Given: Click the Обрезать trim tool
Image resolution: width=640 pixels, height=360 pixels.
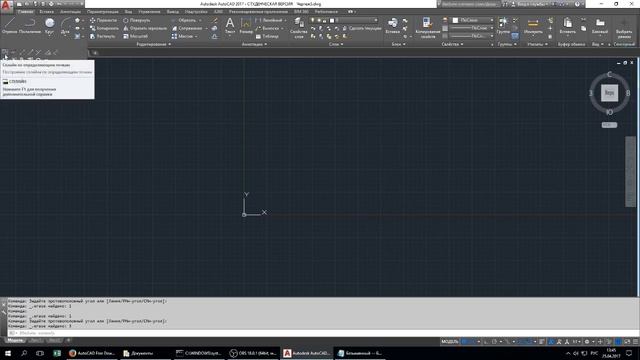Looking at the screenshot, I should tap(184, 20).
